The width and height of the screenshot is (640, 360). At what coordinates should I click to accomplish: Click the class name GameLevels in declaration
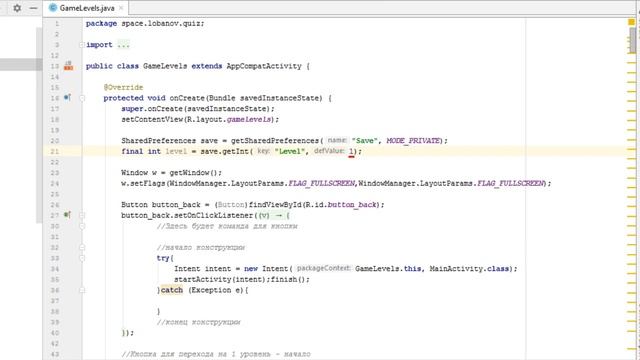[x=165, y=66]
